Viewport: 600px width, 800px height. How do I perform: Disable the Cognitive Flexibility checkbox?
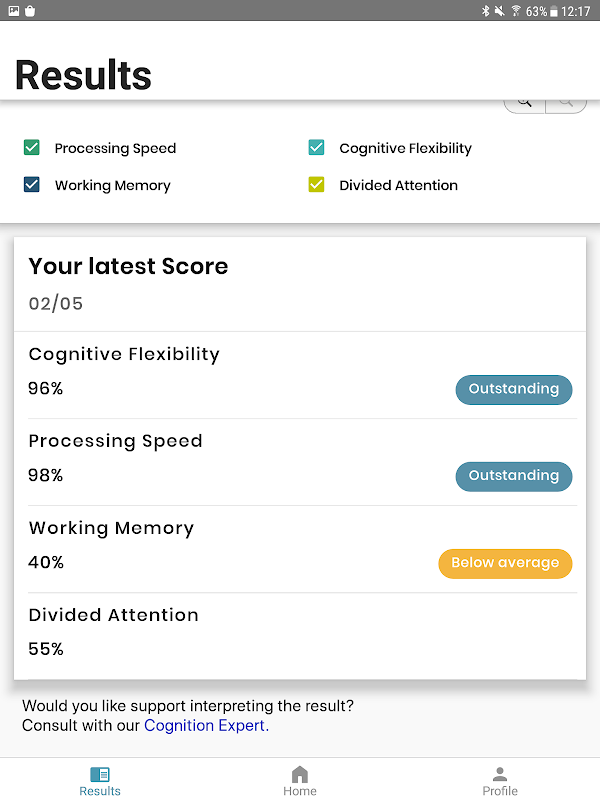point(317,148)
